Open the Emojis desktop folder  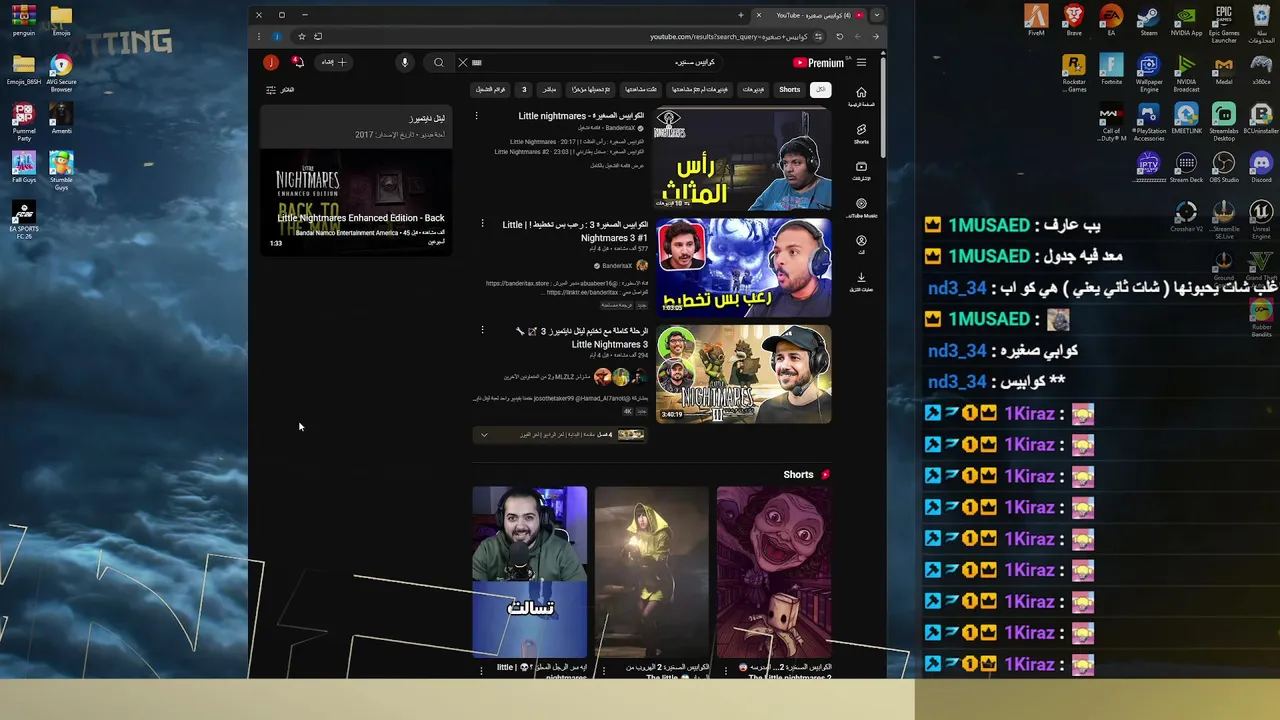coord(61,20)
